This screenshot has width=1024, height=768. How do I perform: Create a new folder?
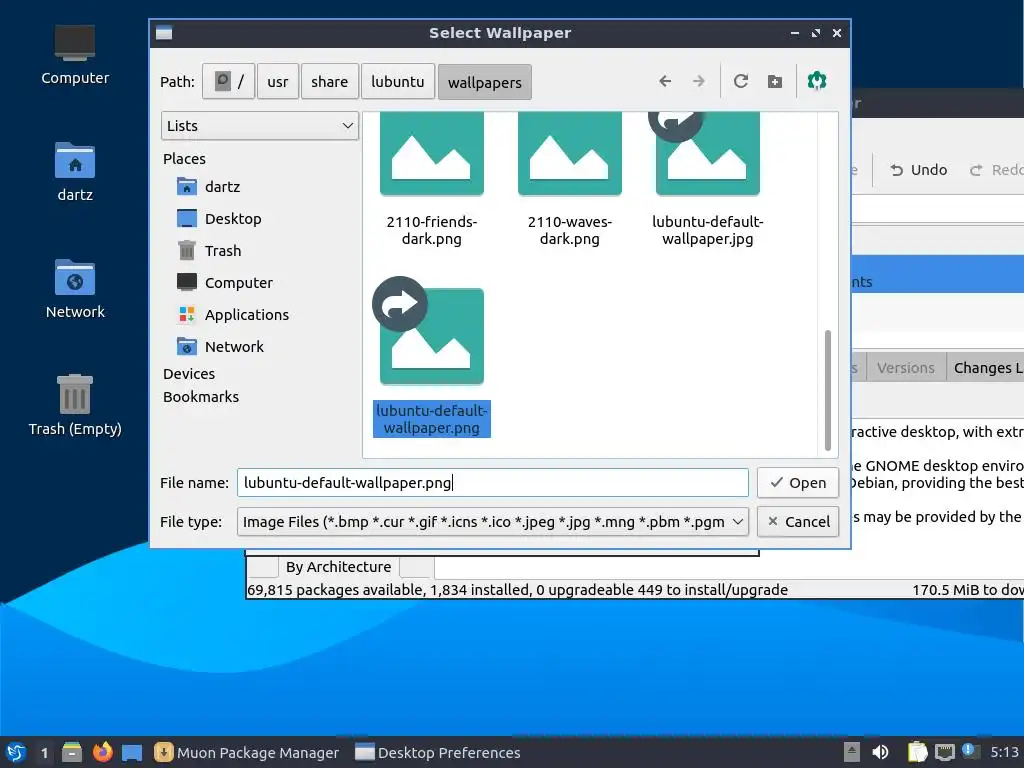tap(775, 82)
